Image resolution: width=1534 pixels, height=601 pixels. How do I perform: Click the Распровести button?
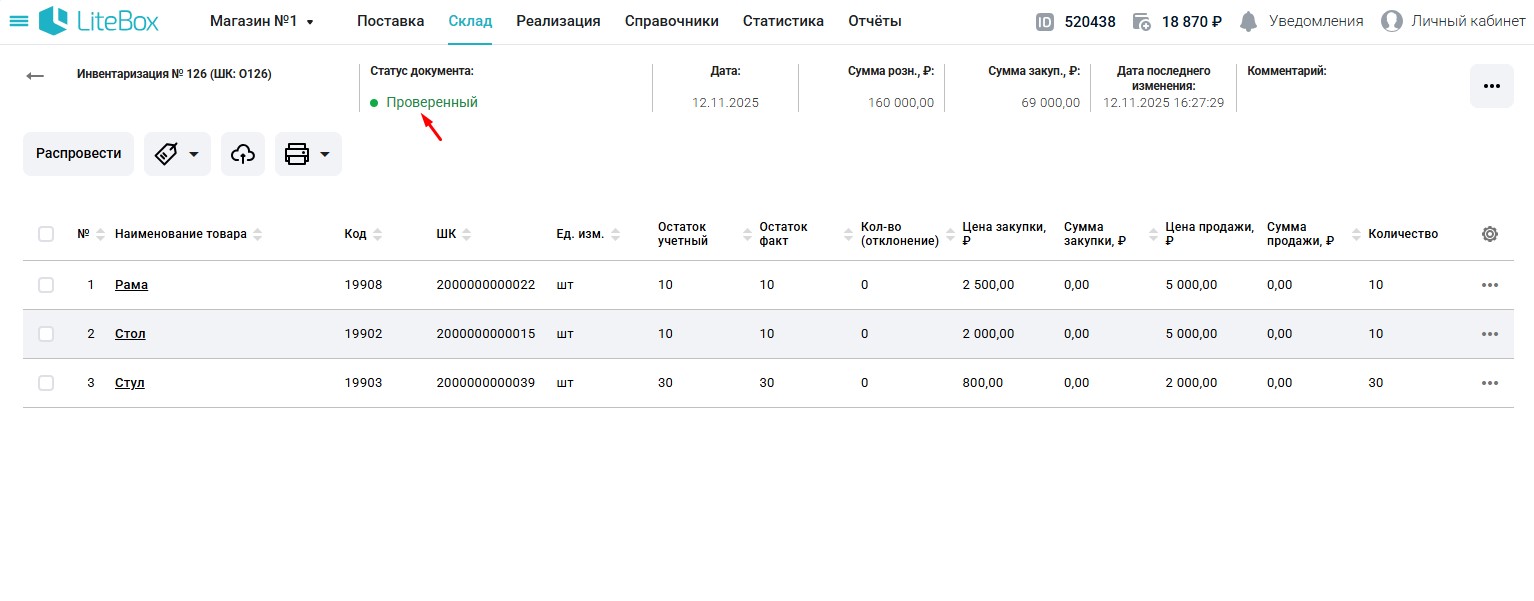coord(78,154)
